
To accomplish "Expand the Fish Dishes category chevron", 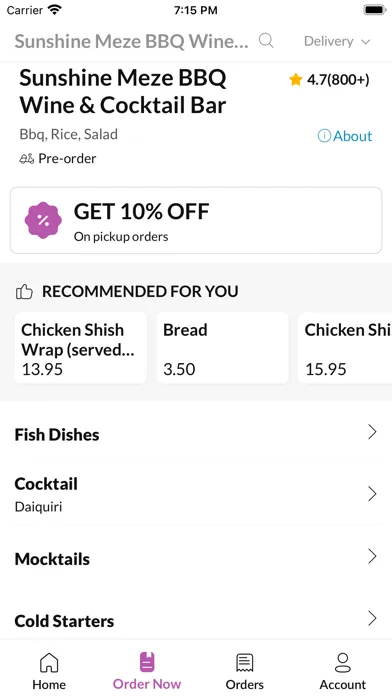I will point(372,432).
